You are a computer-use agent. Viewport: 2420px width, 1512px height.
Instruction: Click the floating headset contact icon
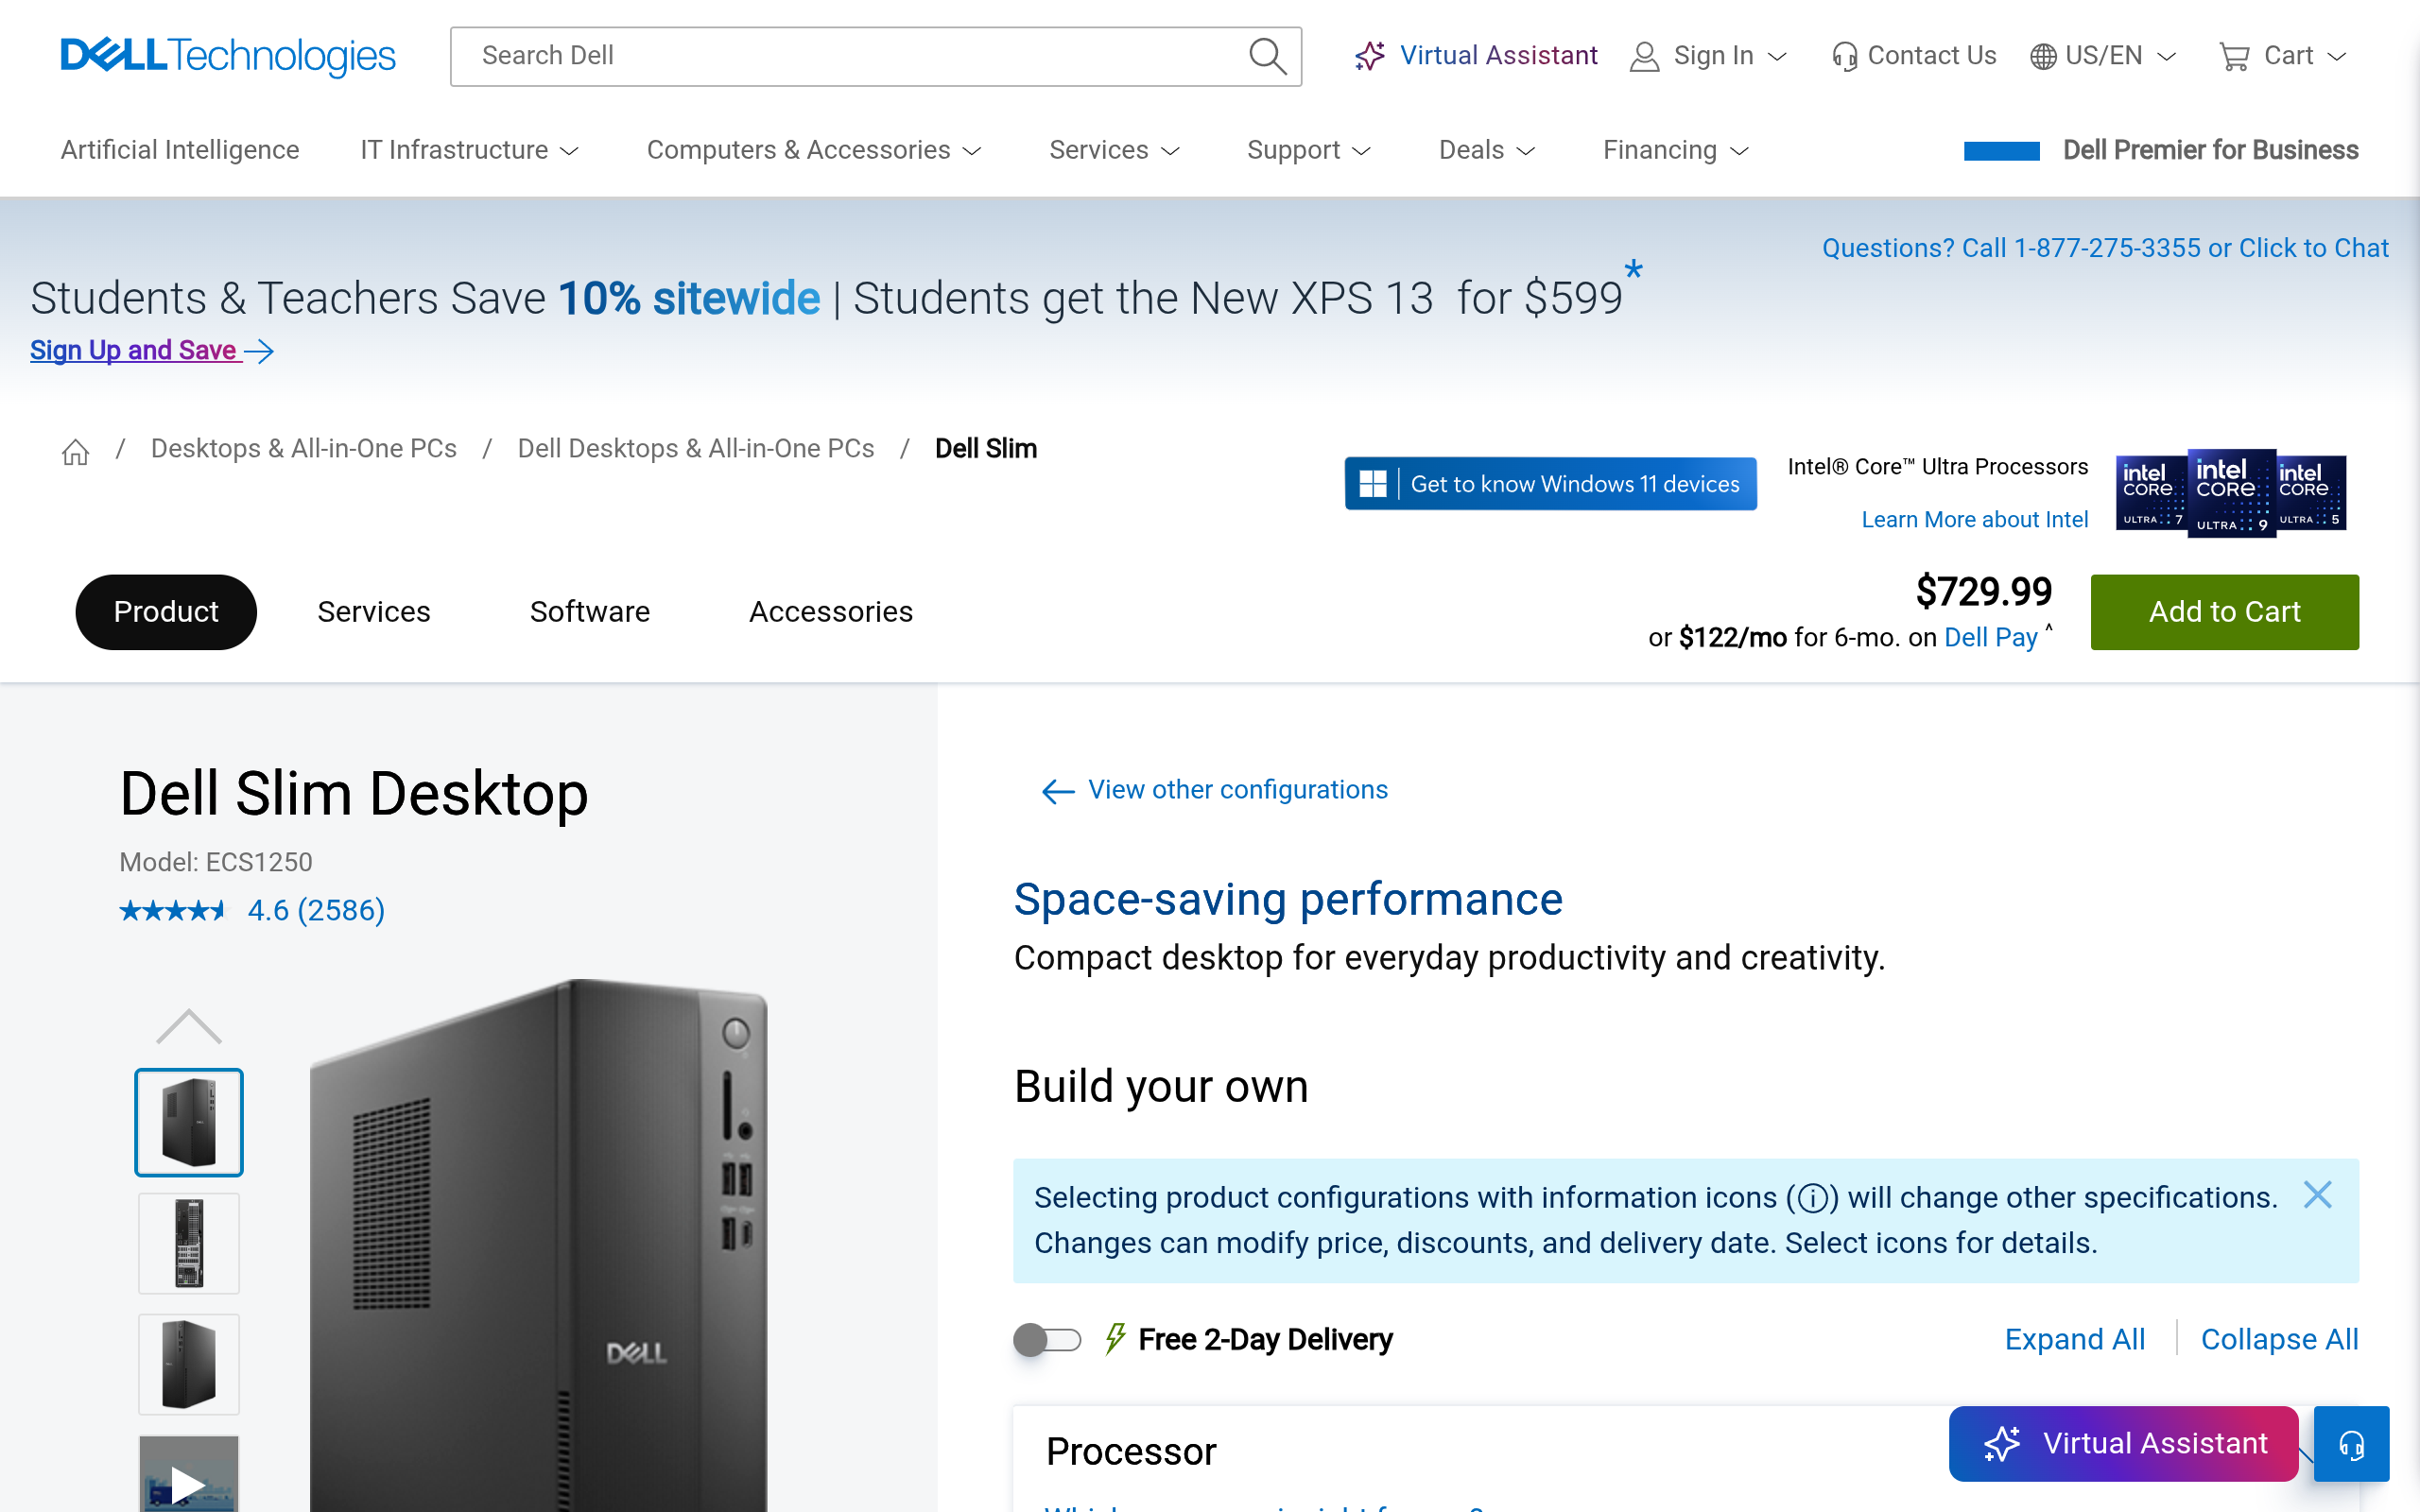[x=2351, y=1444]
